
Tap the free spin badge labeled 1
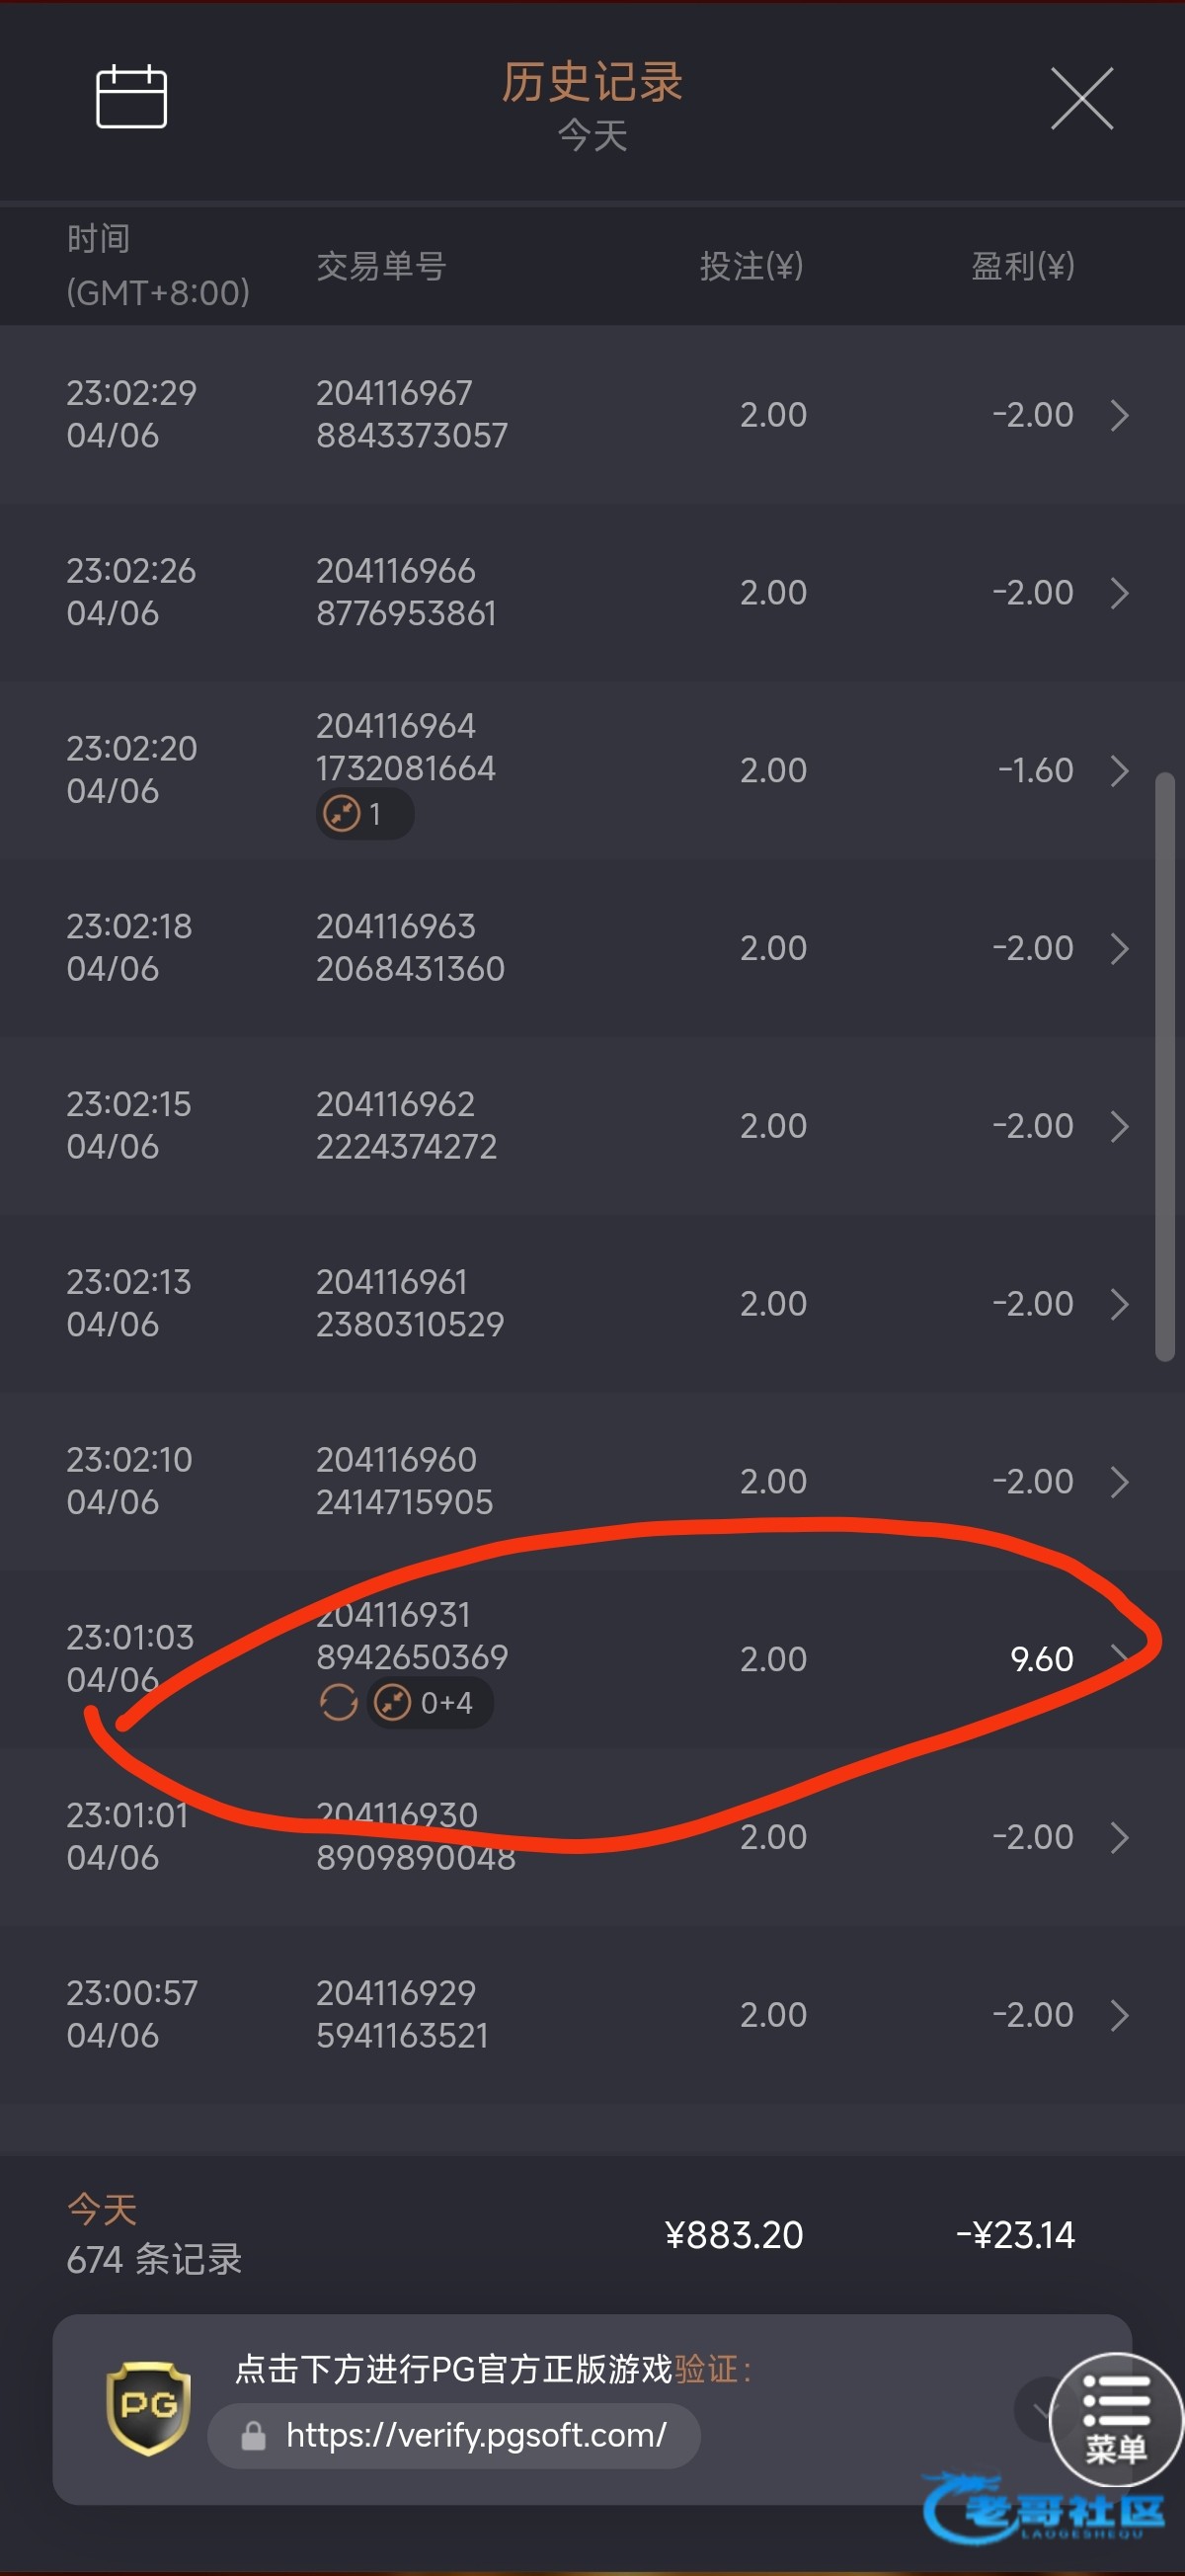point(365,814)
